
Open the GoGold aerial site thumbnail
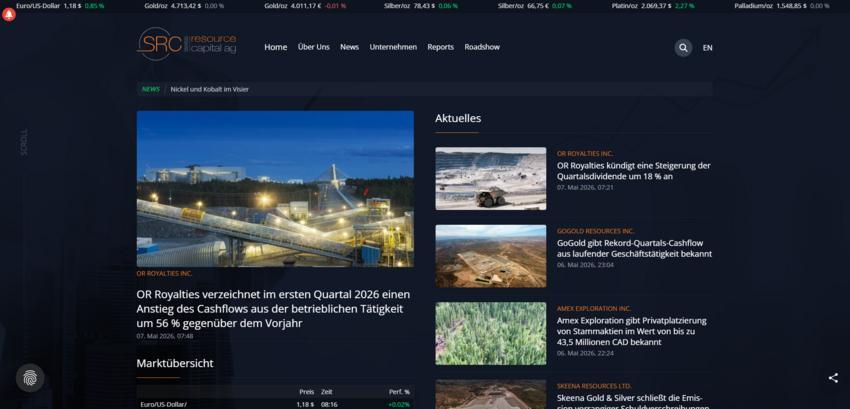491,256
